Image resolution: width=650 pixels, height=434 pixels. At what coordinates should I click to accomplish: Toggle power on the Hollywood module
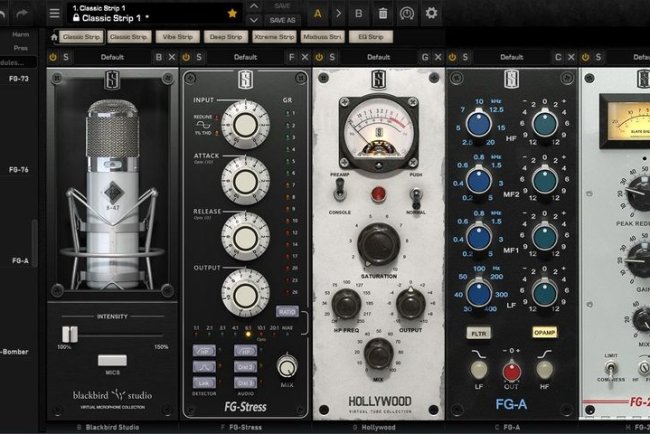(319, 57)
